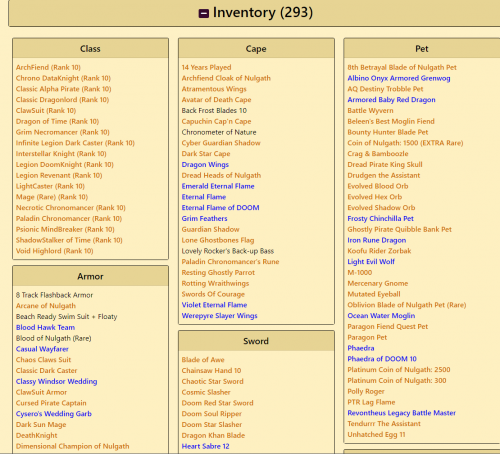The image size is (500, 454).
Task: Open Archfiend Cloak of Nulgath link
Action: pos(226,78)
